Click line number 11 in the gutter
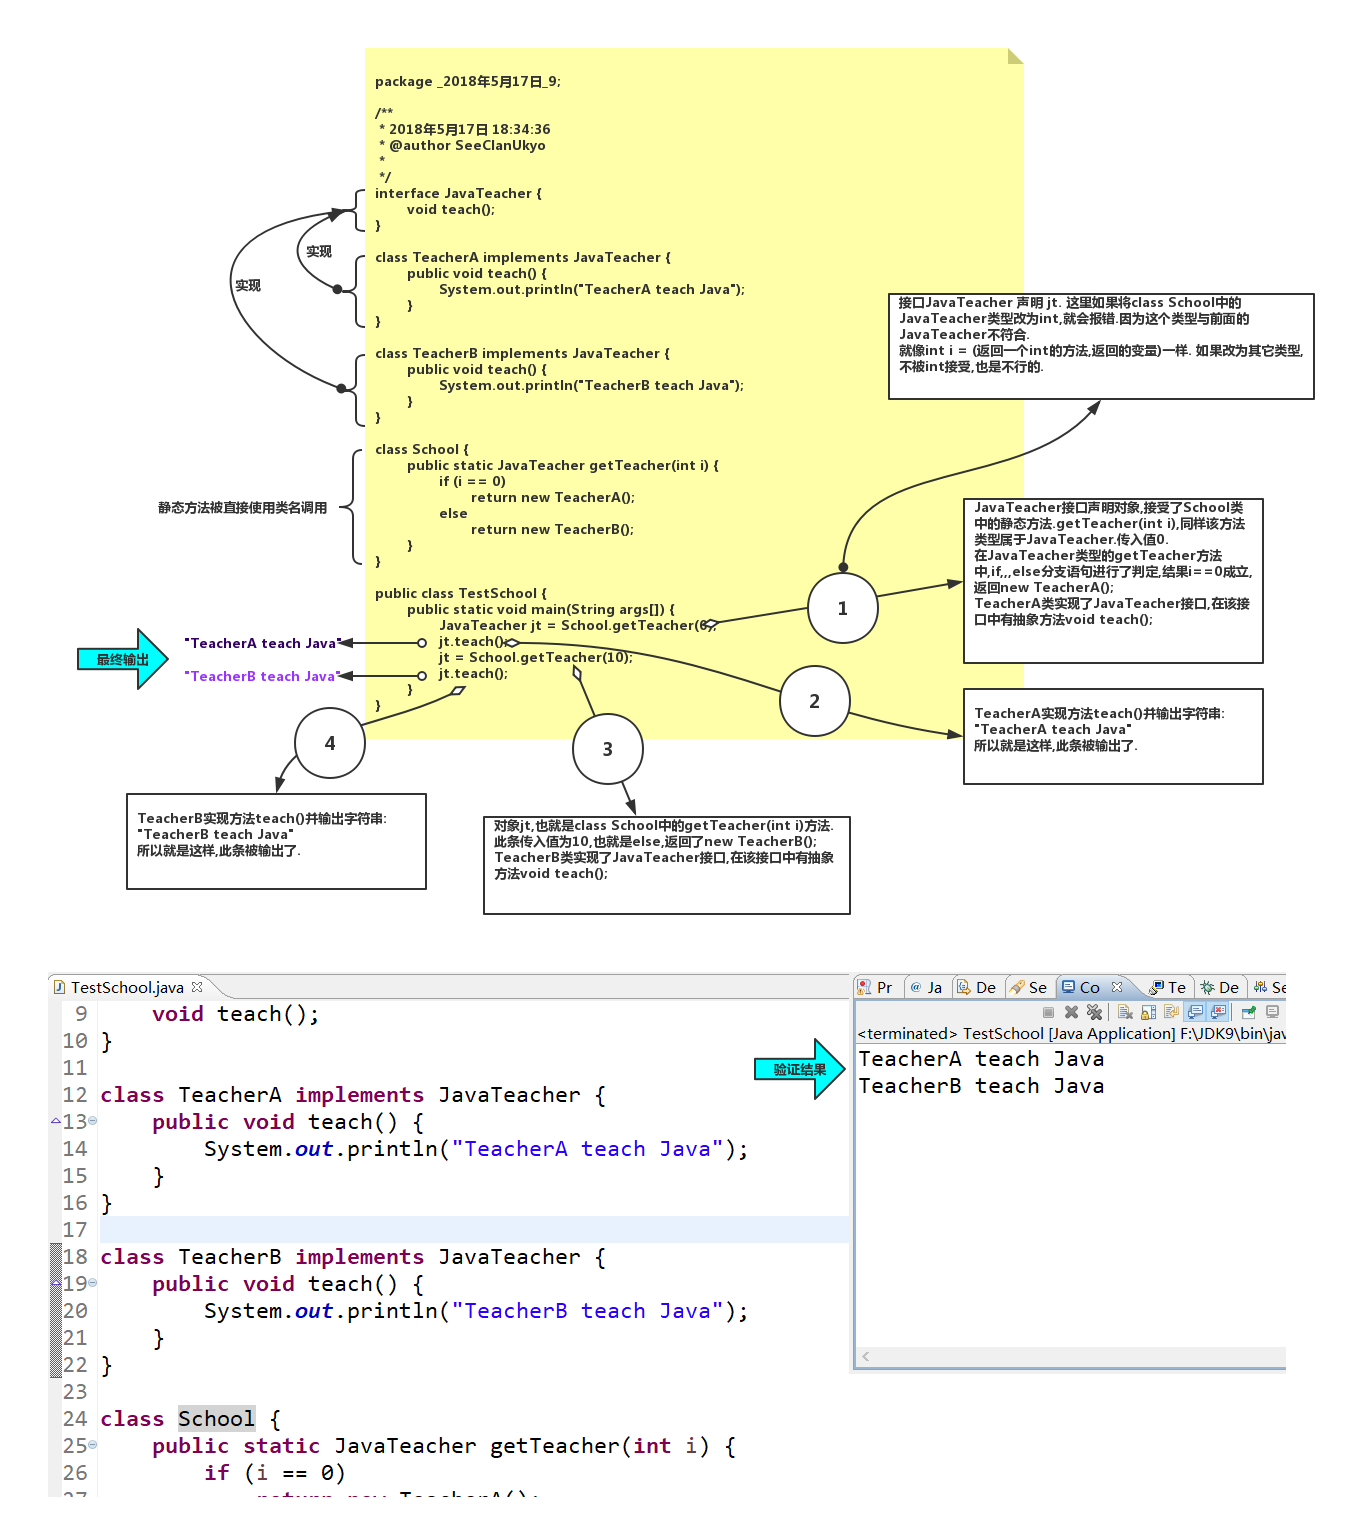The height and width of the screenshot is (1529, 1346). point(75,1068)
